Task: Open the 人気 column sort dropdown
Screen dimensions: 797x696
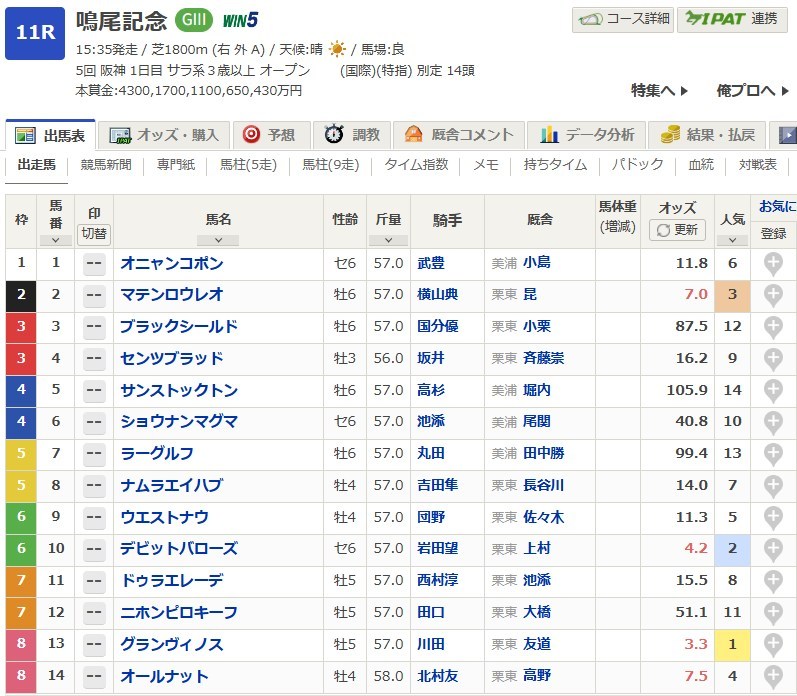Action: (732, 240)
